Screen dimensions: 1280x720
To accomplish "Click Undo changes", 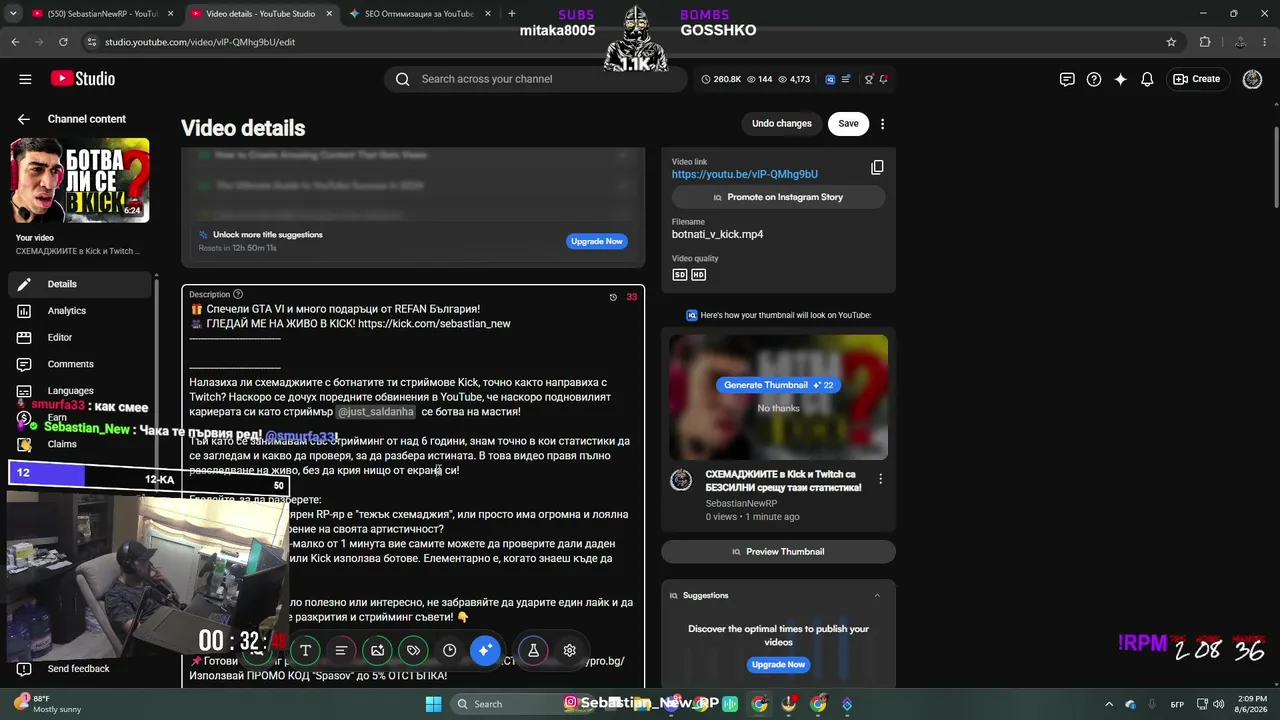I will [x=782, y=124].
